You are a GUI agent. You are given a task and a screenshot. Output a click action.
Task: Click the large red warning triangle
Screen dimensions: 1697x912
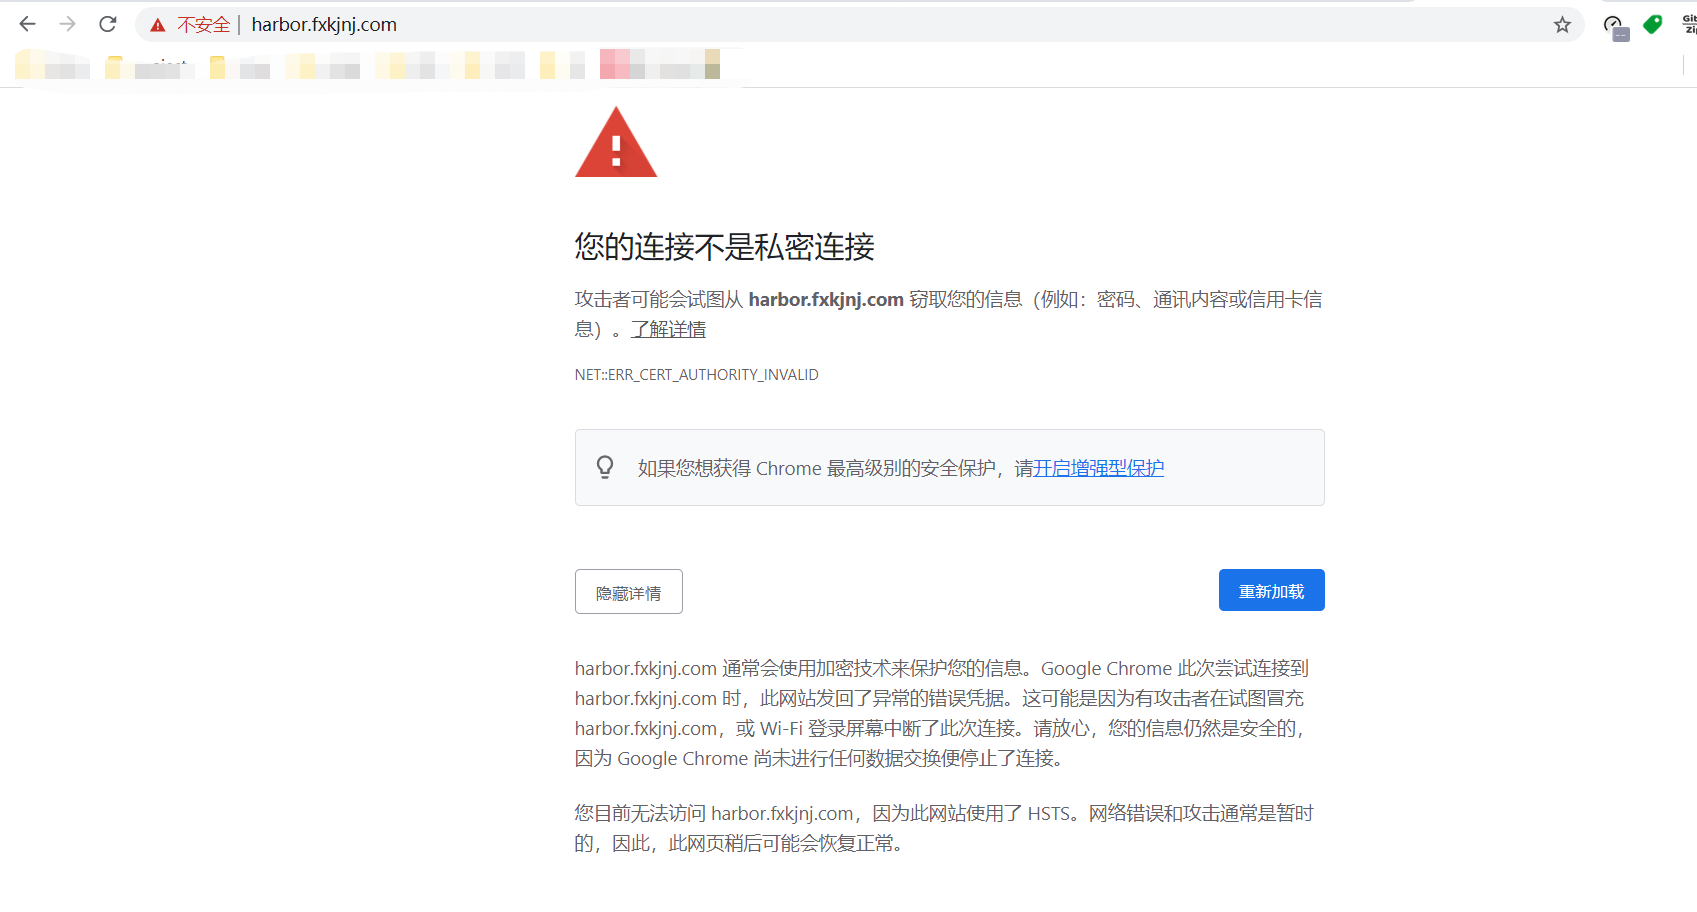click(616, 143)
